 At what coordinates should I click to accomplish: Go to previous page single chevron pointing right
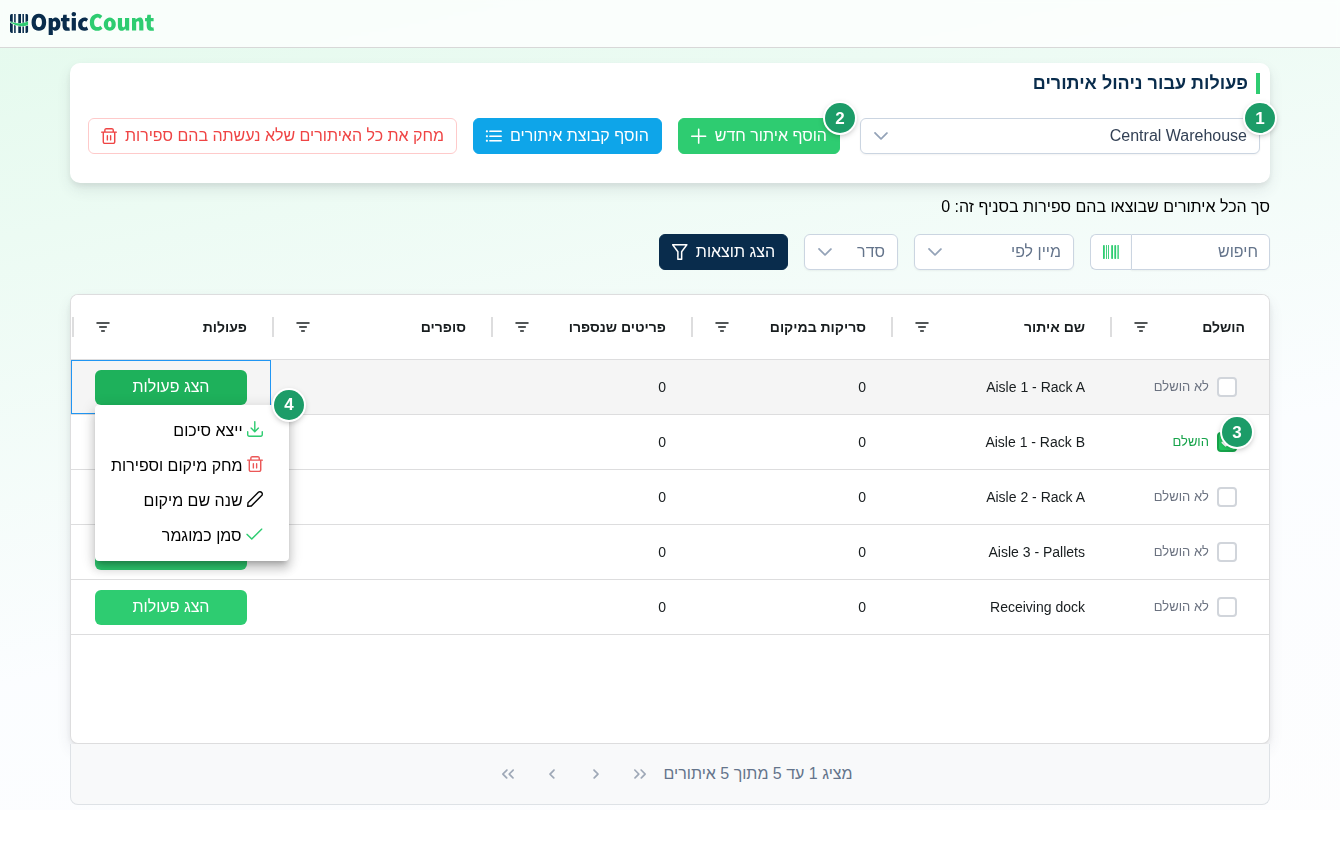point(596,774)
